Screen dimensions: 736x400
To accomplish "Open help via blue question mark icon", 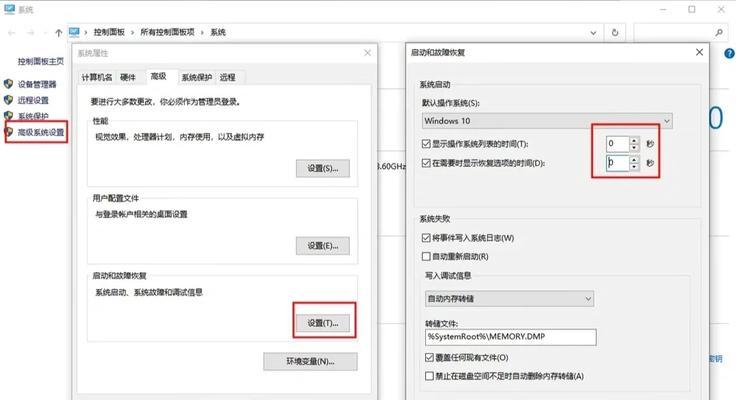I will [729, 54].
